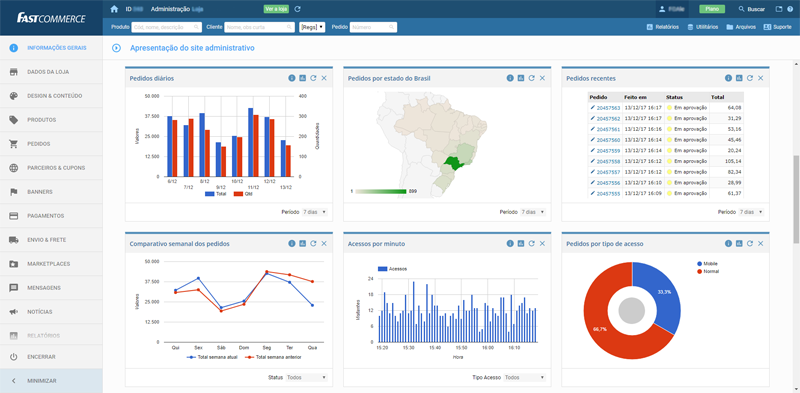Viewport: 800px width, 393px height.
Task: Open Envio & Frete in sidebar
Action: point(51,240)
